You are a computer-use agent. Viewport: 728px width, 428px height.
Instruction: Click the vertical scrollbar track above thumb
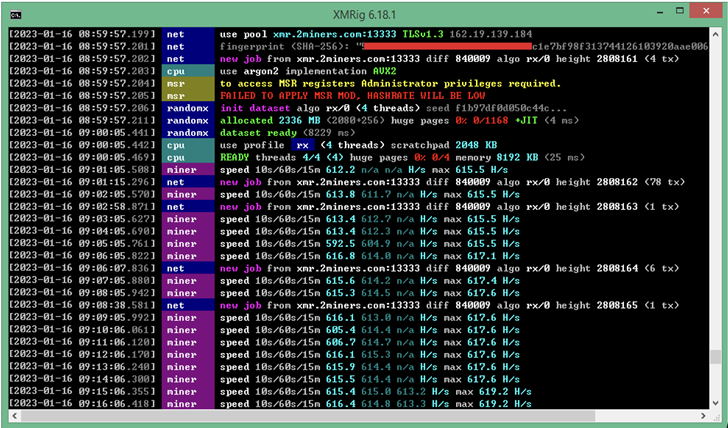[x=715, y=195]
